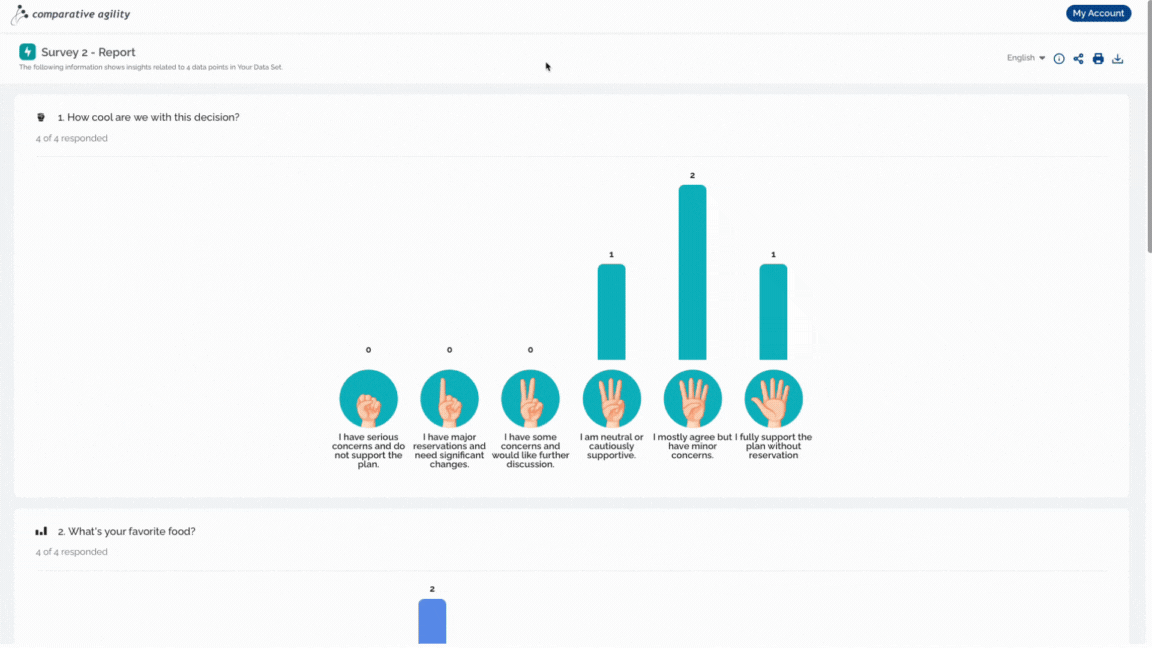The height and width of the screenshot is (648, 1152).
Task: Click the fist icon beside question 1
Action: point(41,117)
